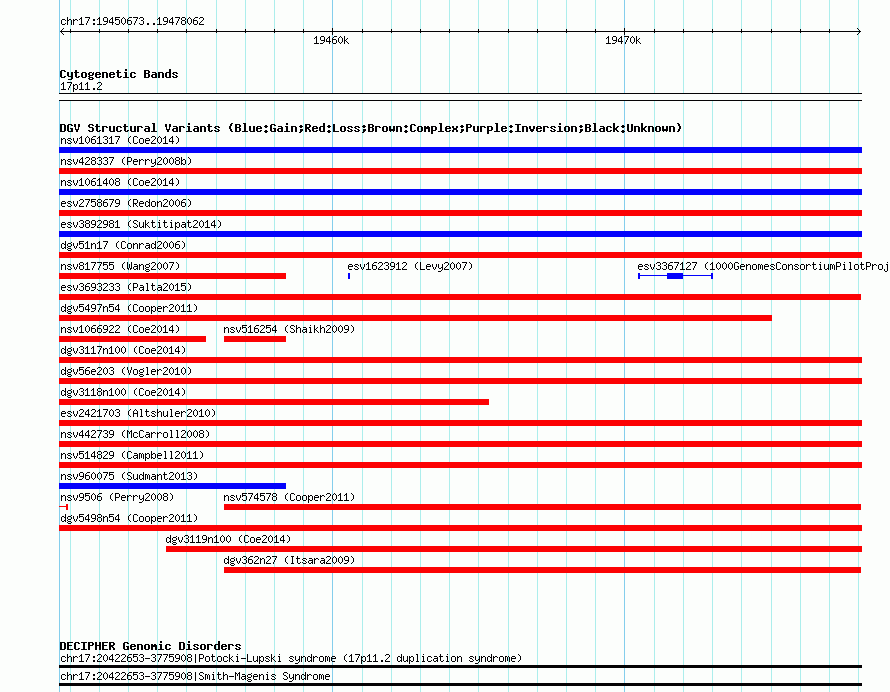Image resolution: width=890 pixels, height=692 pixels.
Task: Click the tiny red nsv9506 marker
Action: point(64,507)
